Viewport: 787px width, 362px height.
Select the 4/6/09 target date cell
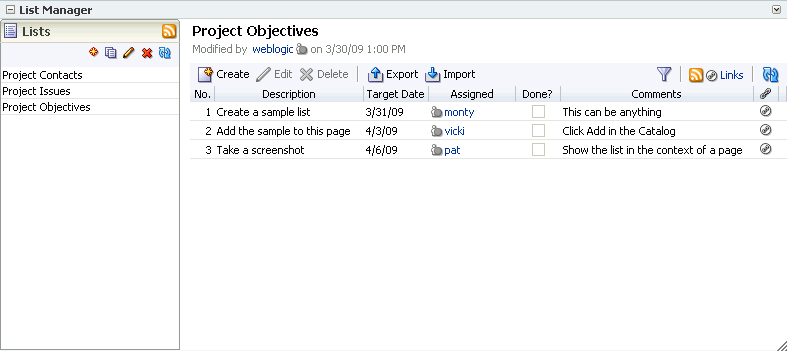(381, 150)
